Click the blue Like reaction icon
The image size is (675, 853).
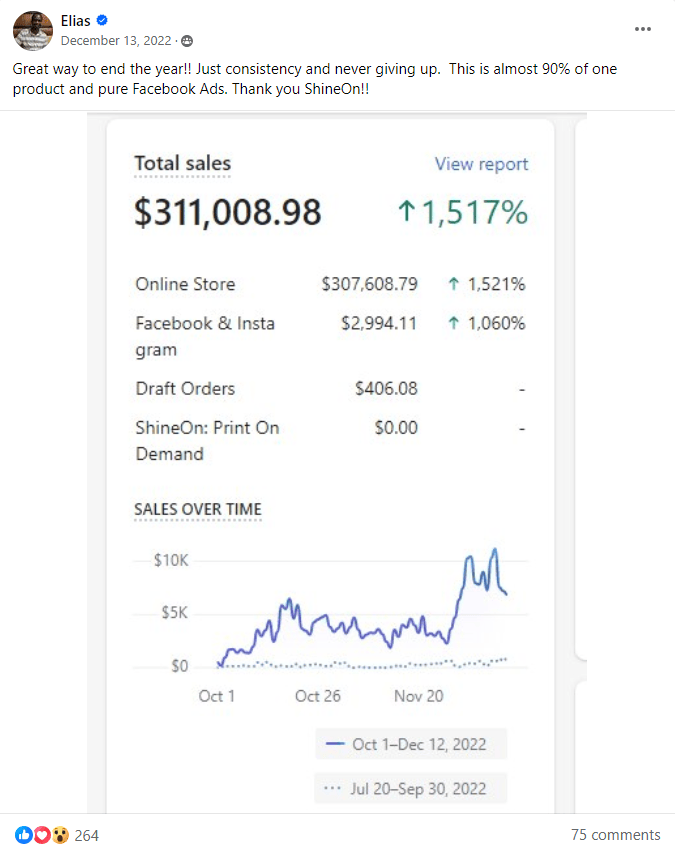(23, 835)
